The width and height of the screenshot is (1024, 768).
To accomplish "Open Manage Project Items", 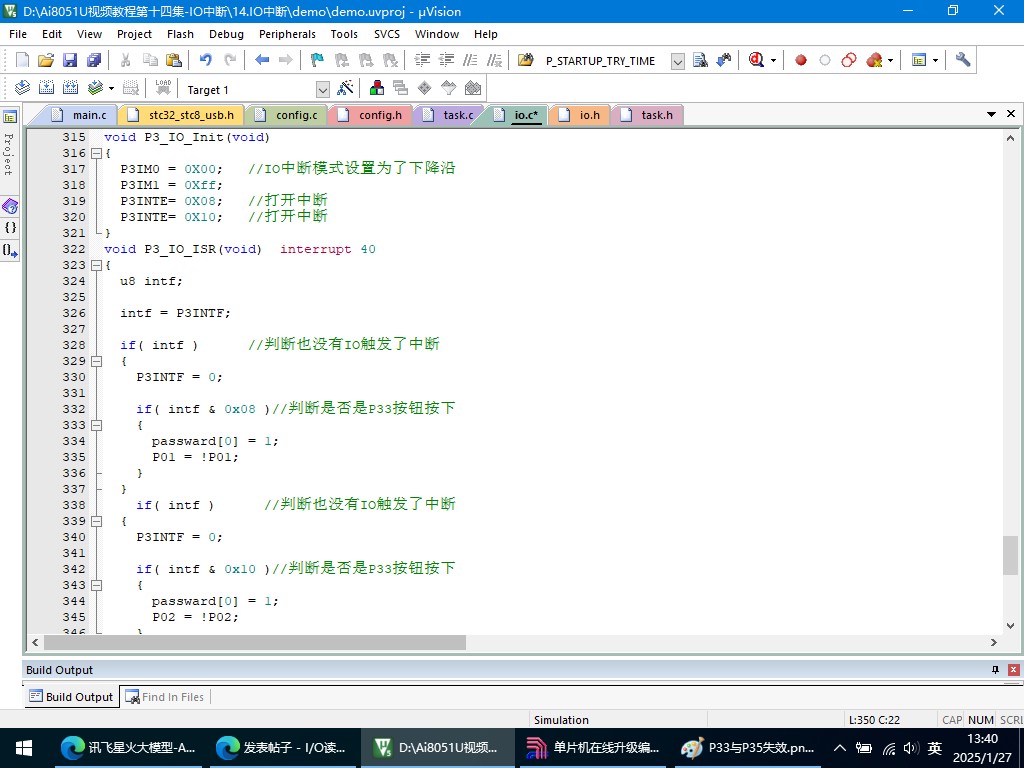I will [x=377, y=88].
